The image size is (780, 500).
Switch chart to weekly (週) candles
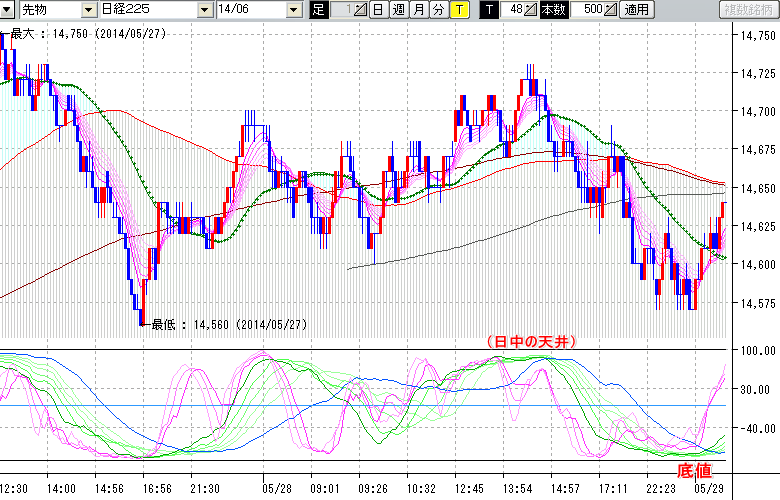click(x=397, y=10)
